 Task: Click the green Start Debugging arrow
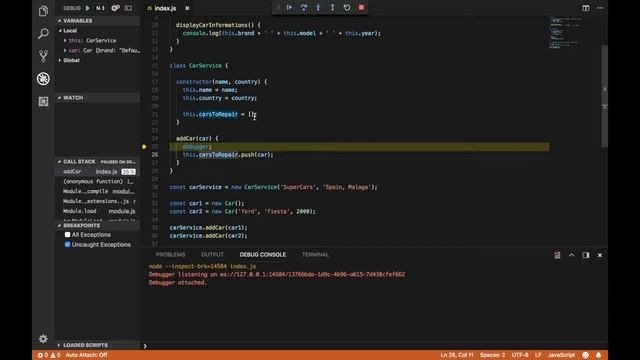[88, 8]
